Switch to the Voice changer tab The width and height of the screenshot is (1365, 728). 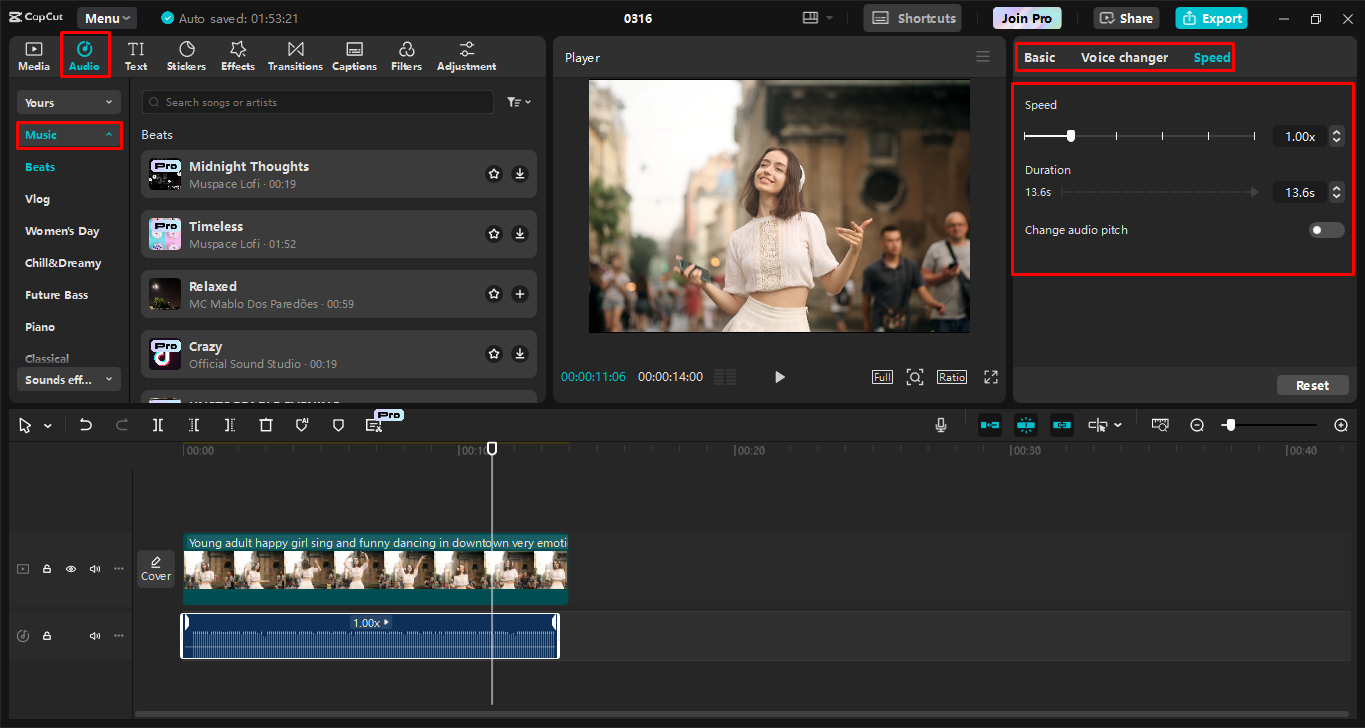1124,58
